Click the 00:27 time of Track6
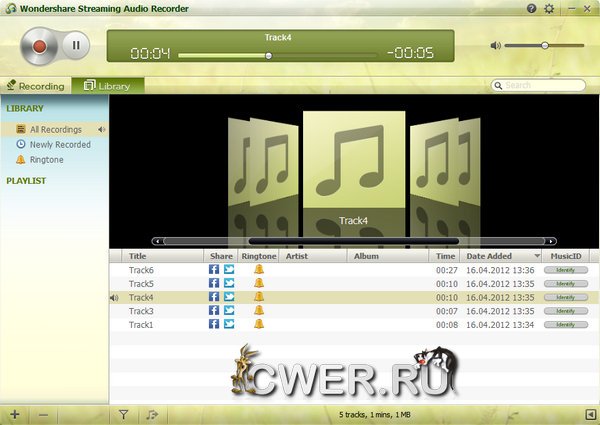 pyautogui.click(x=447, y=270)
